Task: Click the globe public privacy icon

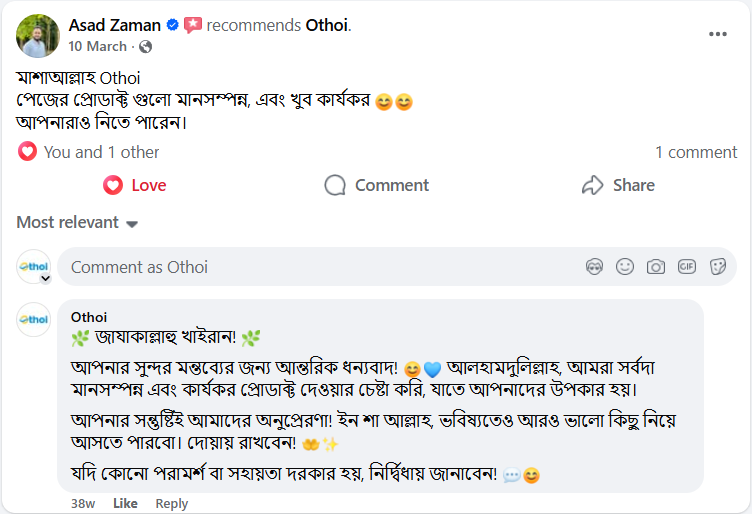Action: [146, 47]
